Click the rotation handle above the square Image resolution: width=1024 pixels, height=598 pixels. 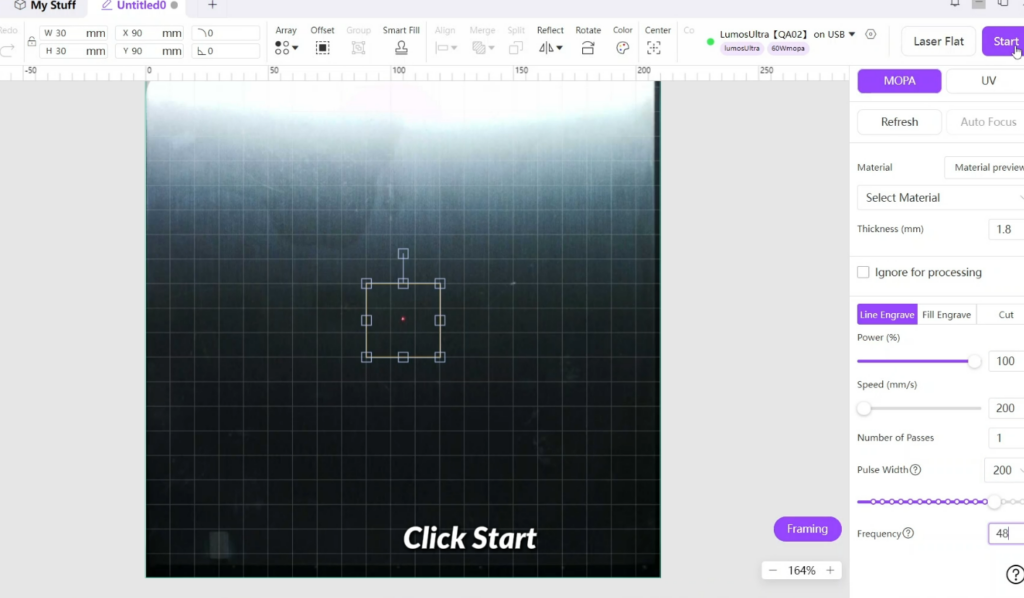pyautogui.click(x=403, y=254)
